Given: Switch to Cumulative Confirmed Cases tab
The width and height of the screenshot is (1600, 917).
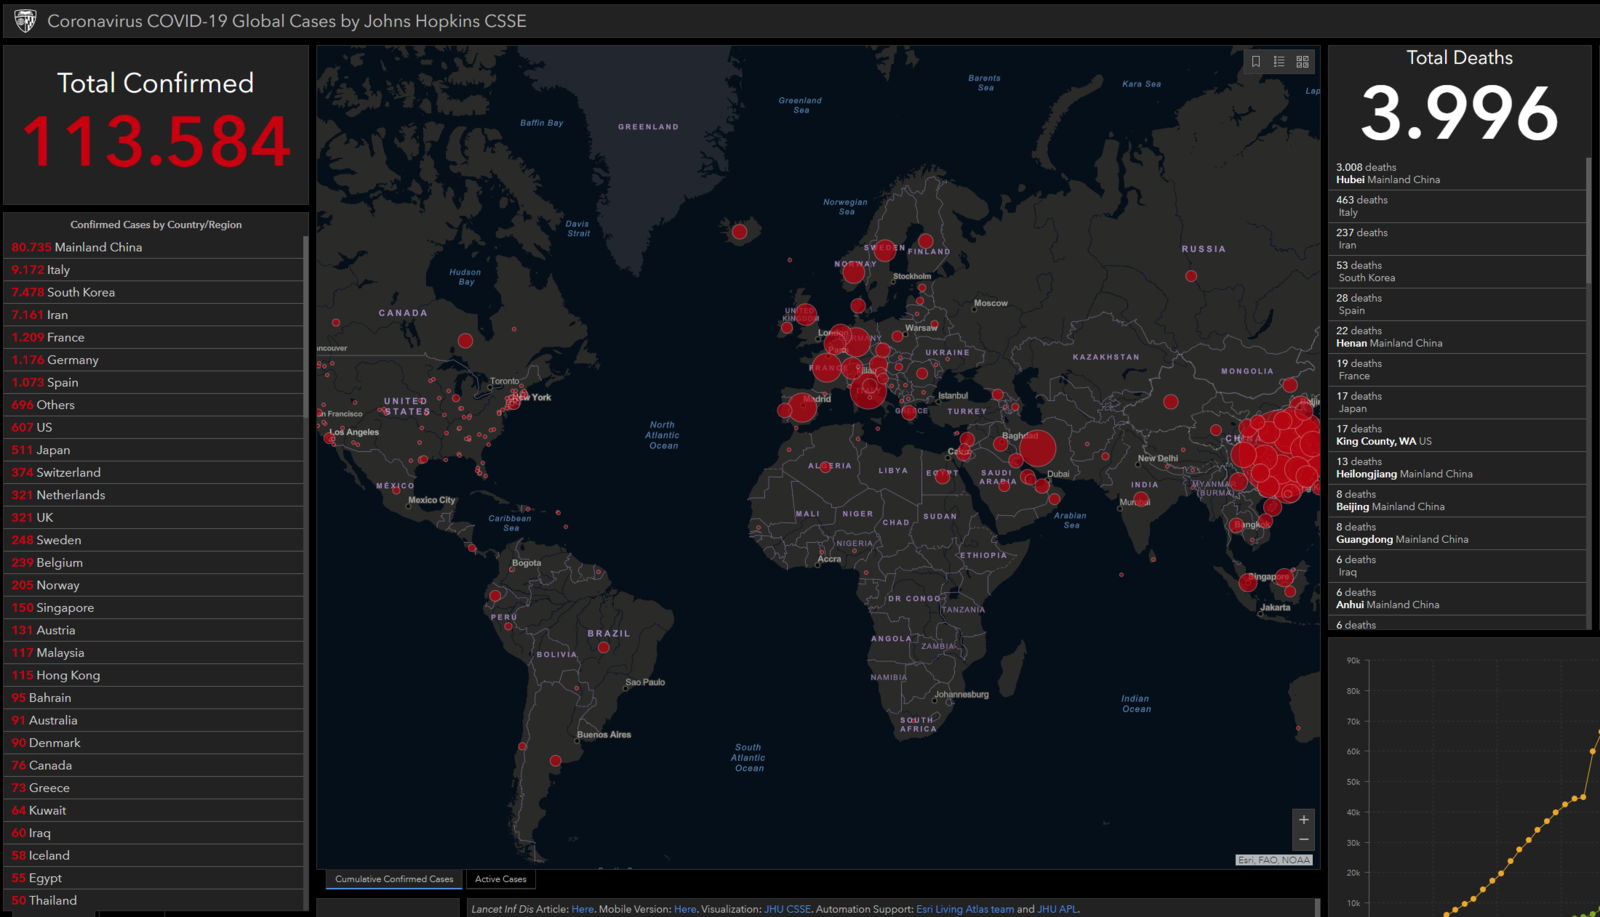Looking at the screenshot, I should [394, 879].
